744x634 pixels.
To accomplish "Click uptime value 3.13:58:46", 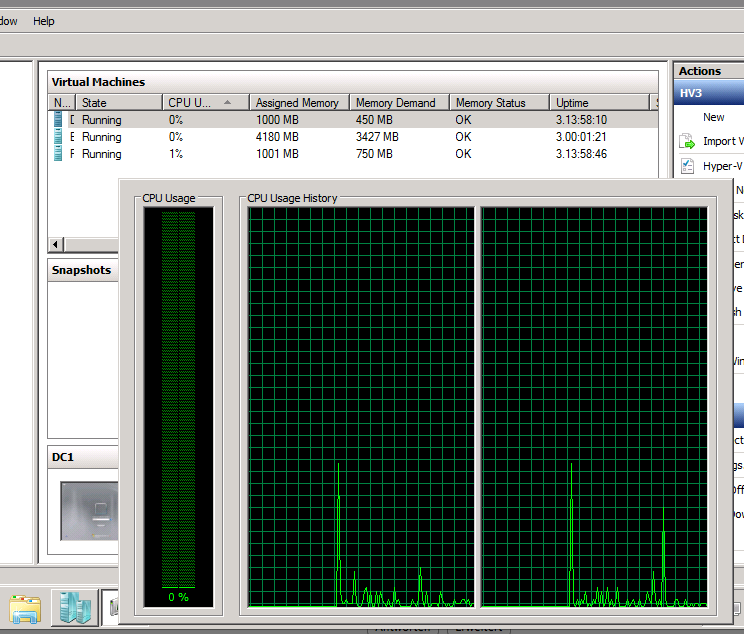I will 581,154.
